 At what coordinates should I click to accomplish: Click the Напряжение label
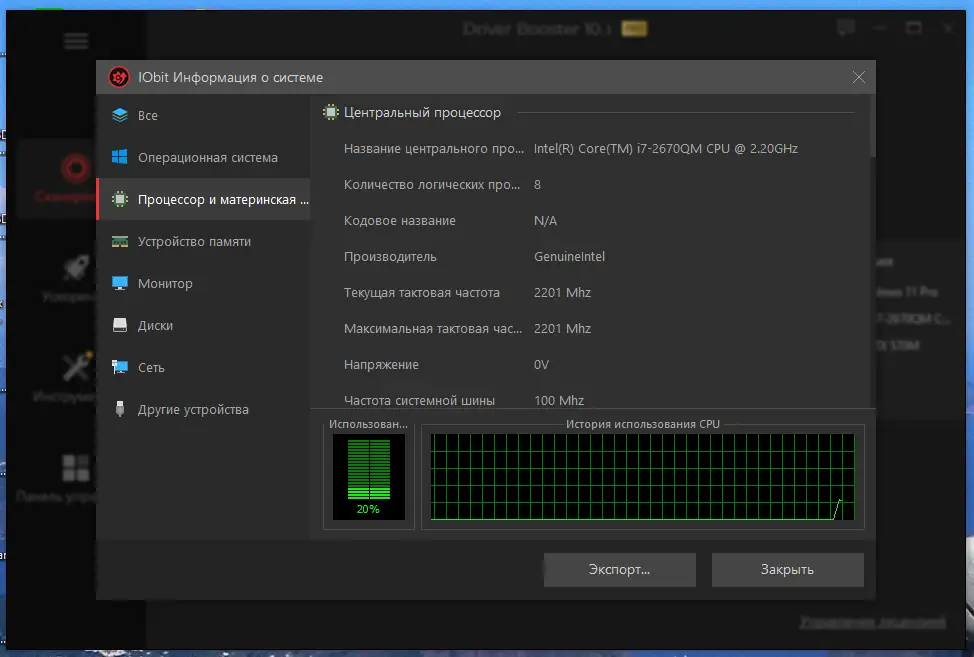click(x=381, y=365)
